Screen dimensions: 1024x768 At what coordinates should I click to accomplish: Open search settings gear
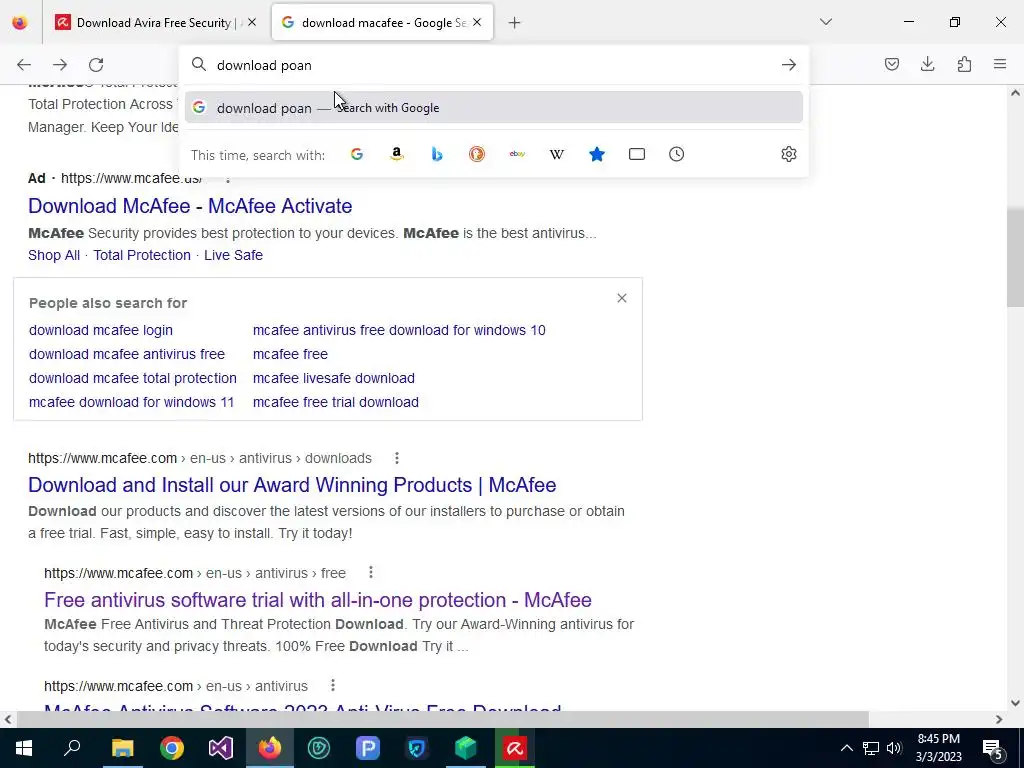pyautogui.click(x=789, y=154)
